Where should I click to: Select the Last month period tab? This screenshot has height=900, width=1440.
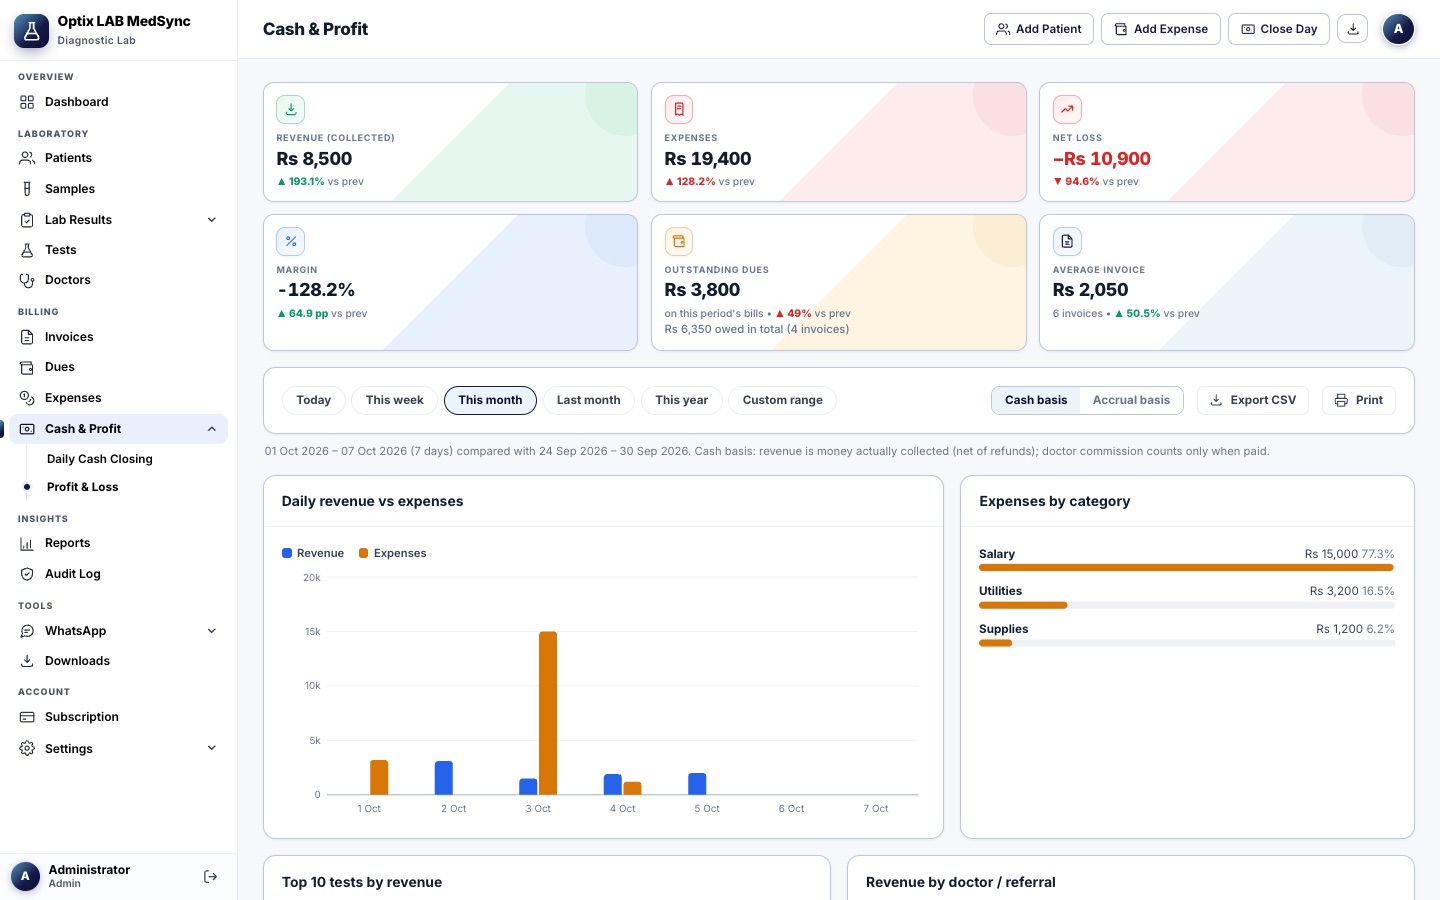point(589,400)
